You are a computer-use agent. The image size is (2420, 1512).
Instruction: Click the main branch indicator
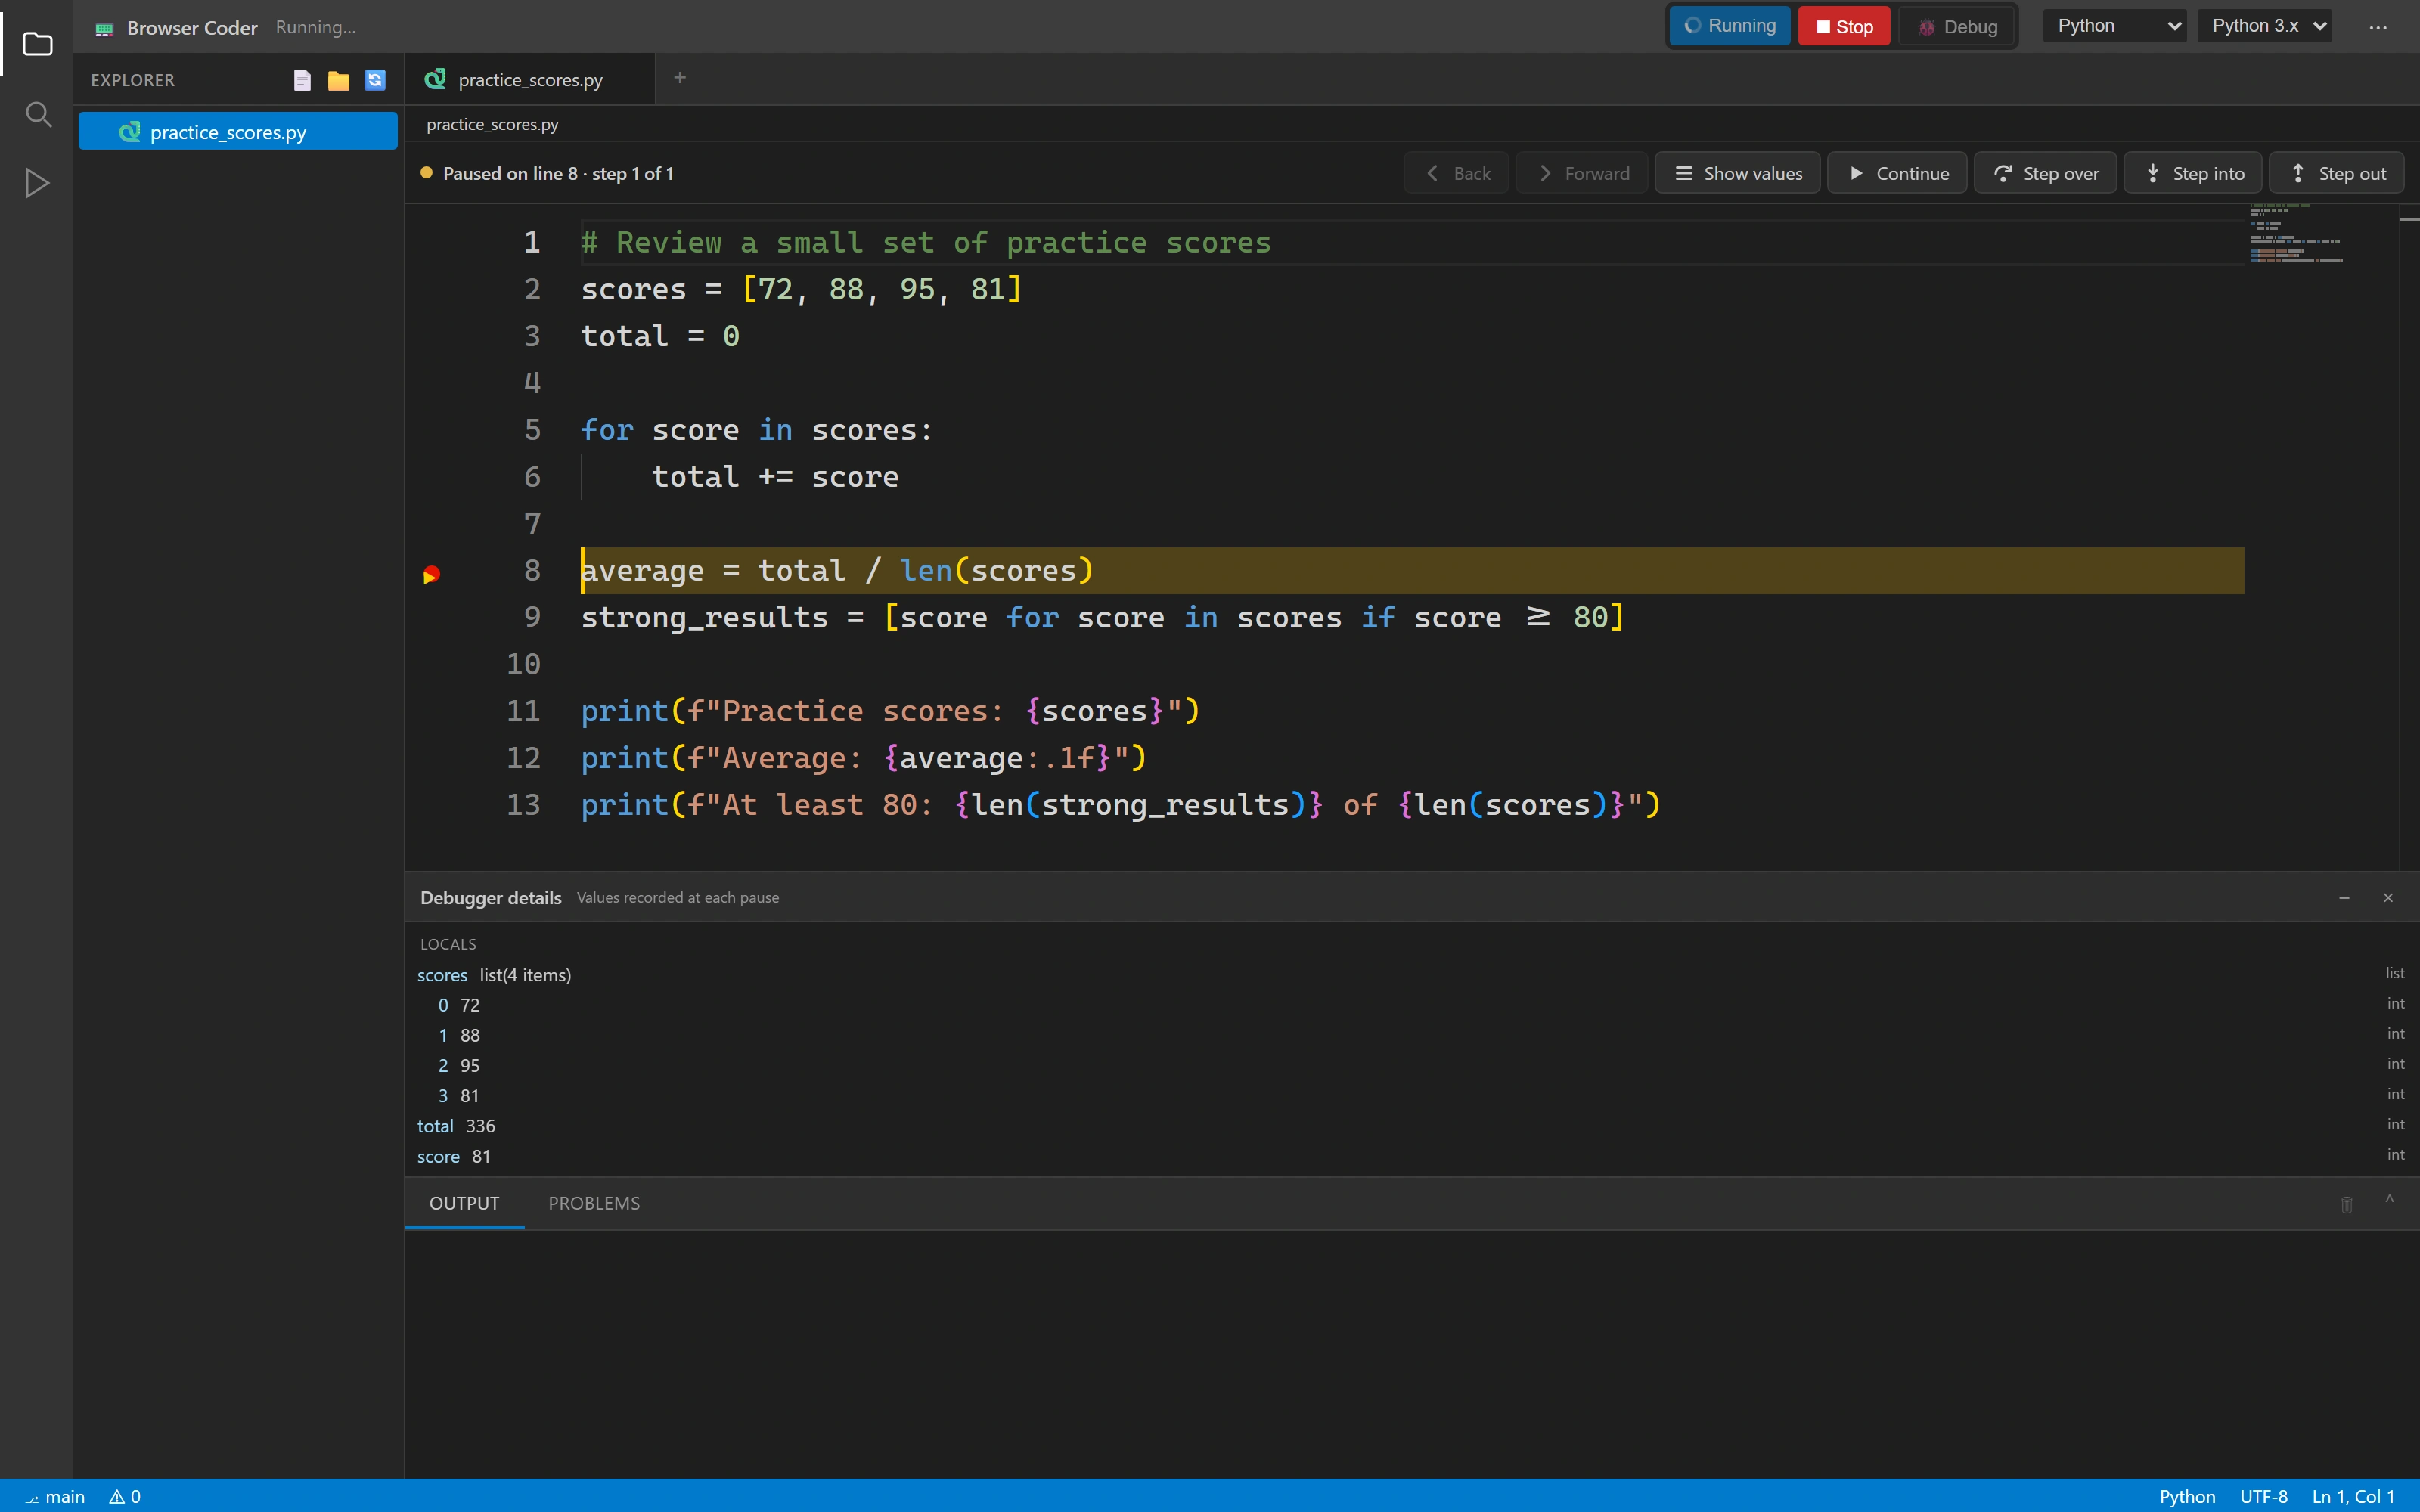(54, 1497)
